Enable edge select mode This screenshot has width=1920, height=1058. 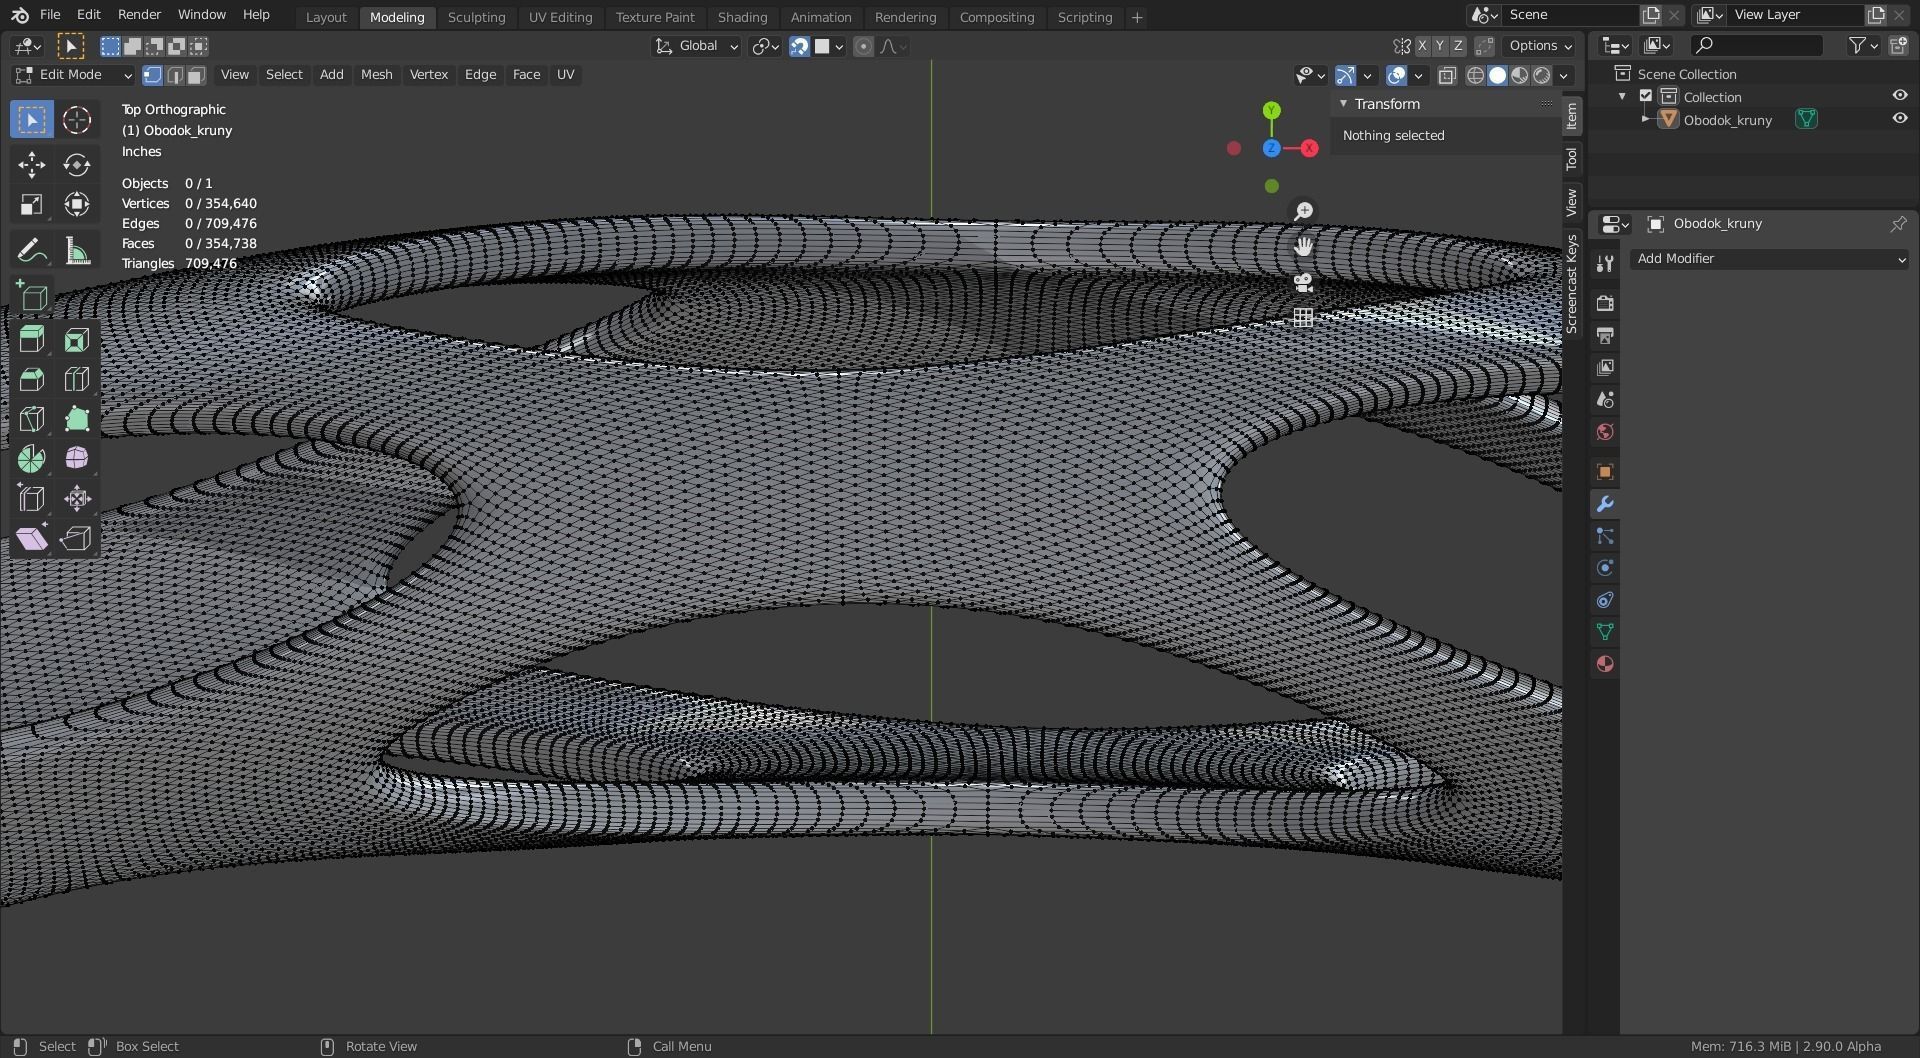point(175,75)
